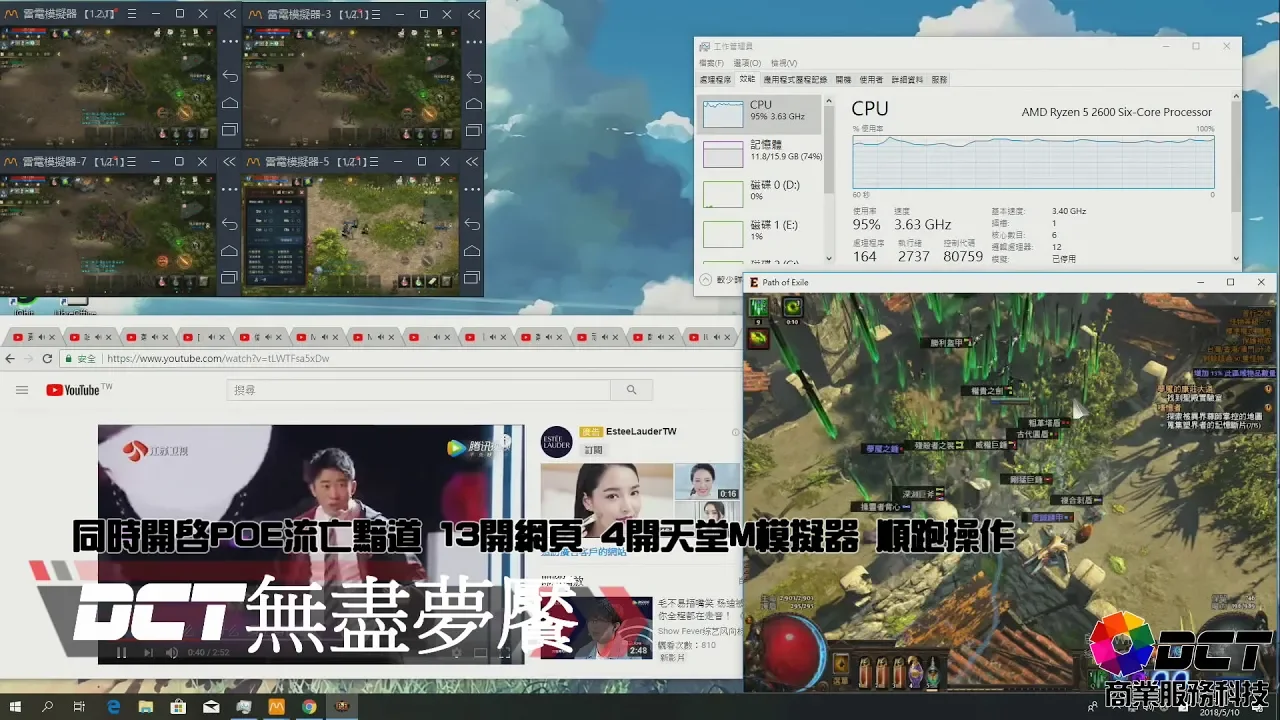Open the YouTube guide hamburger menu
The height and width of the screenshot is (720, 1280).
click(22, 390)
